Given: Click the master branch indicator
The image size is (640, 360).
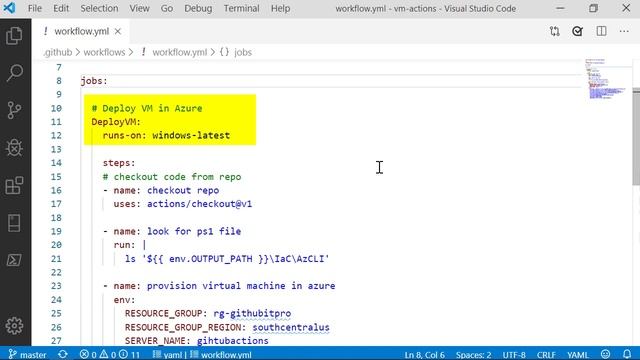Looking at the screenshot, I should pyautogui.click(x=27, y=355).
